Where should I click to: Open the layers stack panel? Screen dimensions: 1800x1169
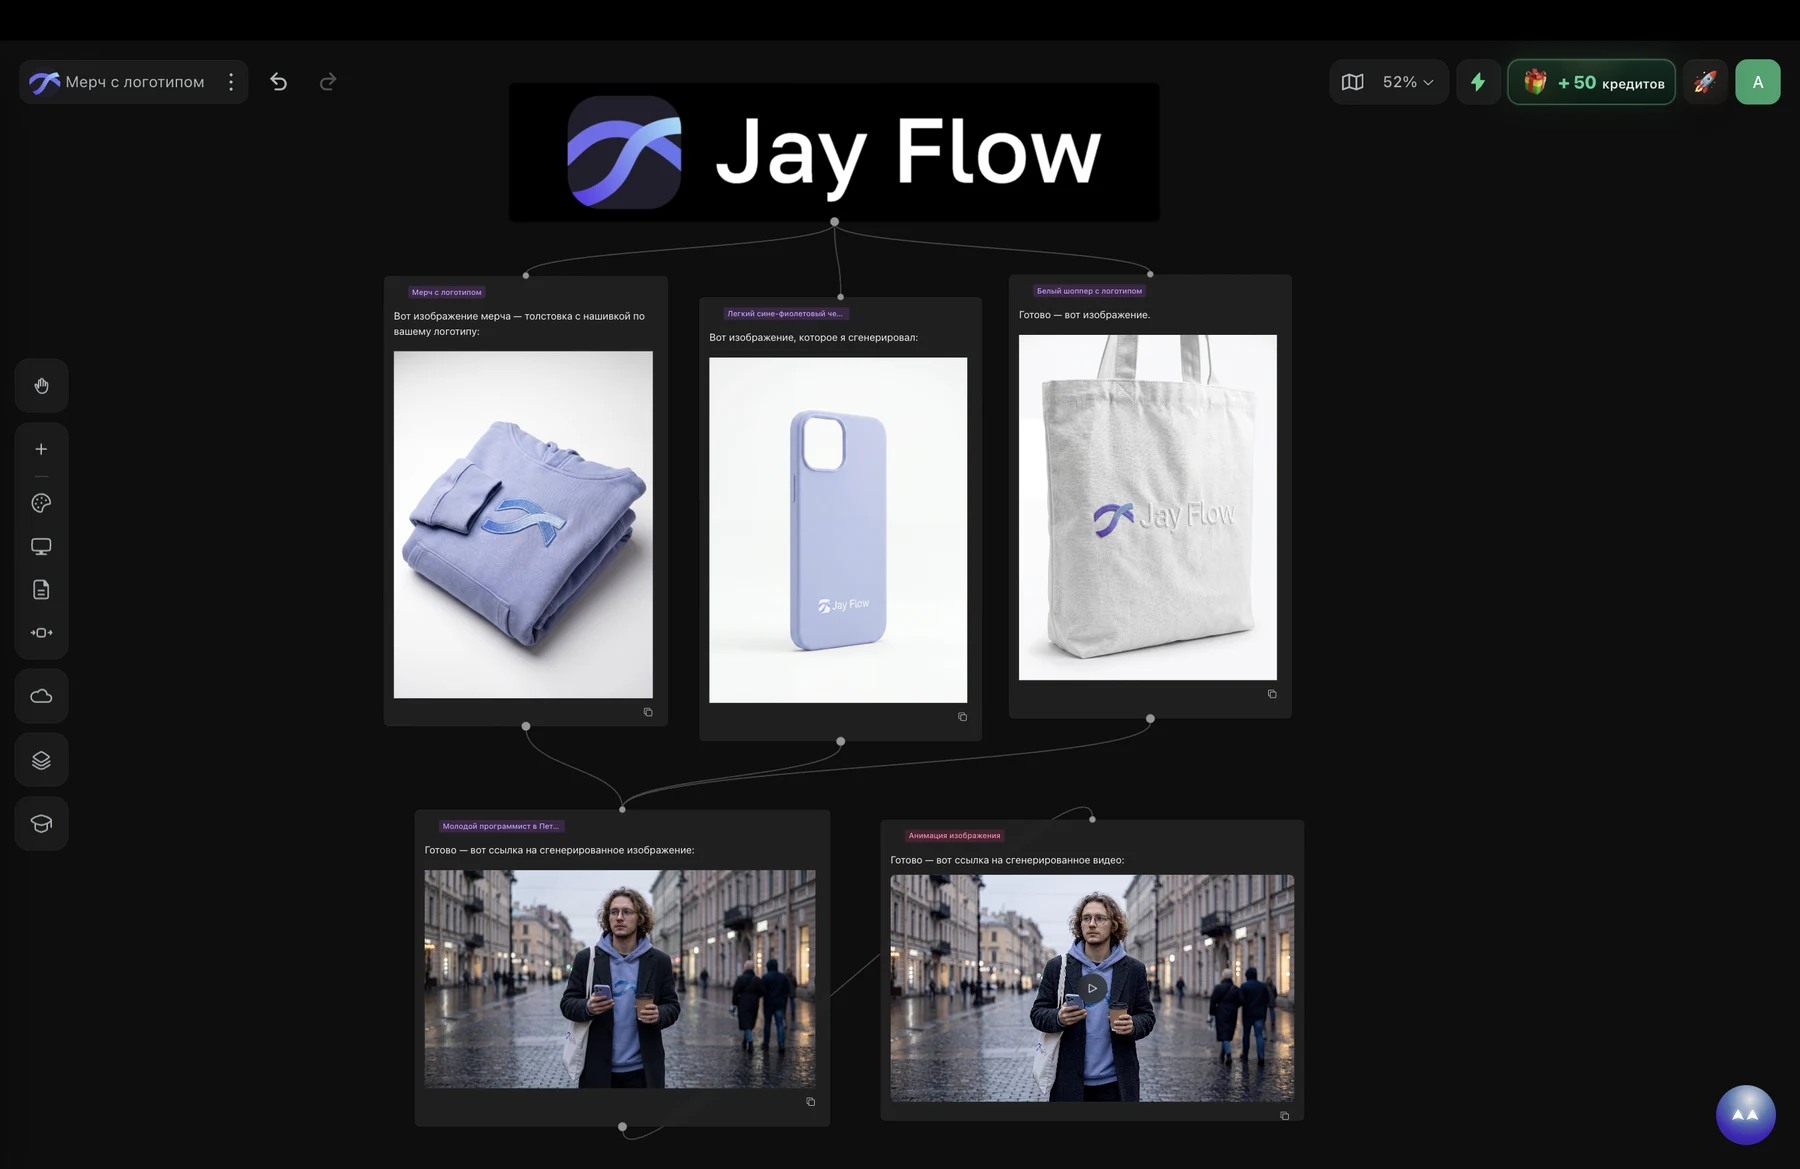coord(41,760)
